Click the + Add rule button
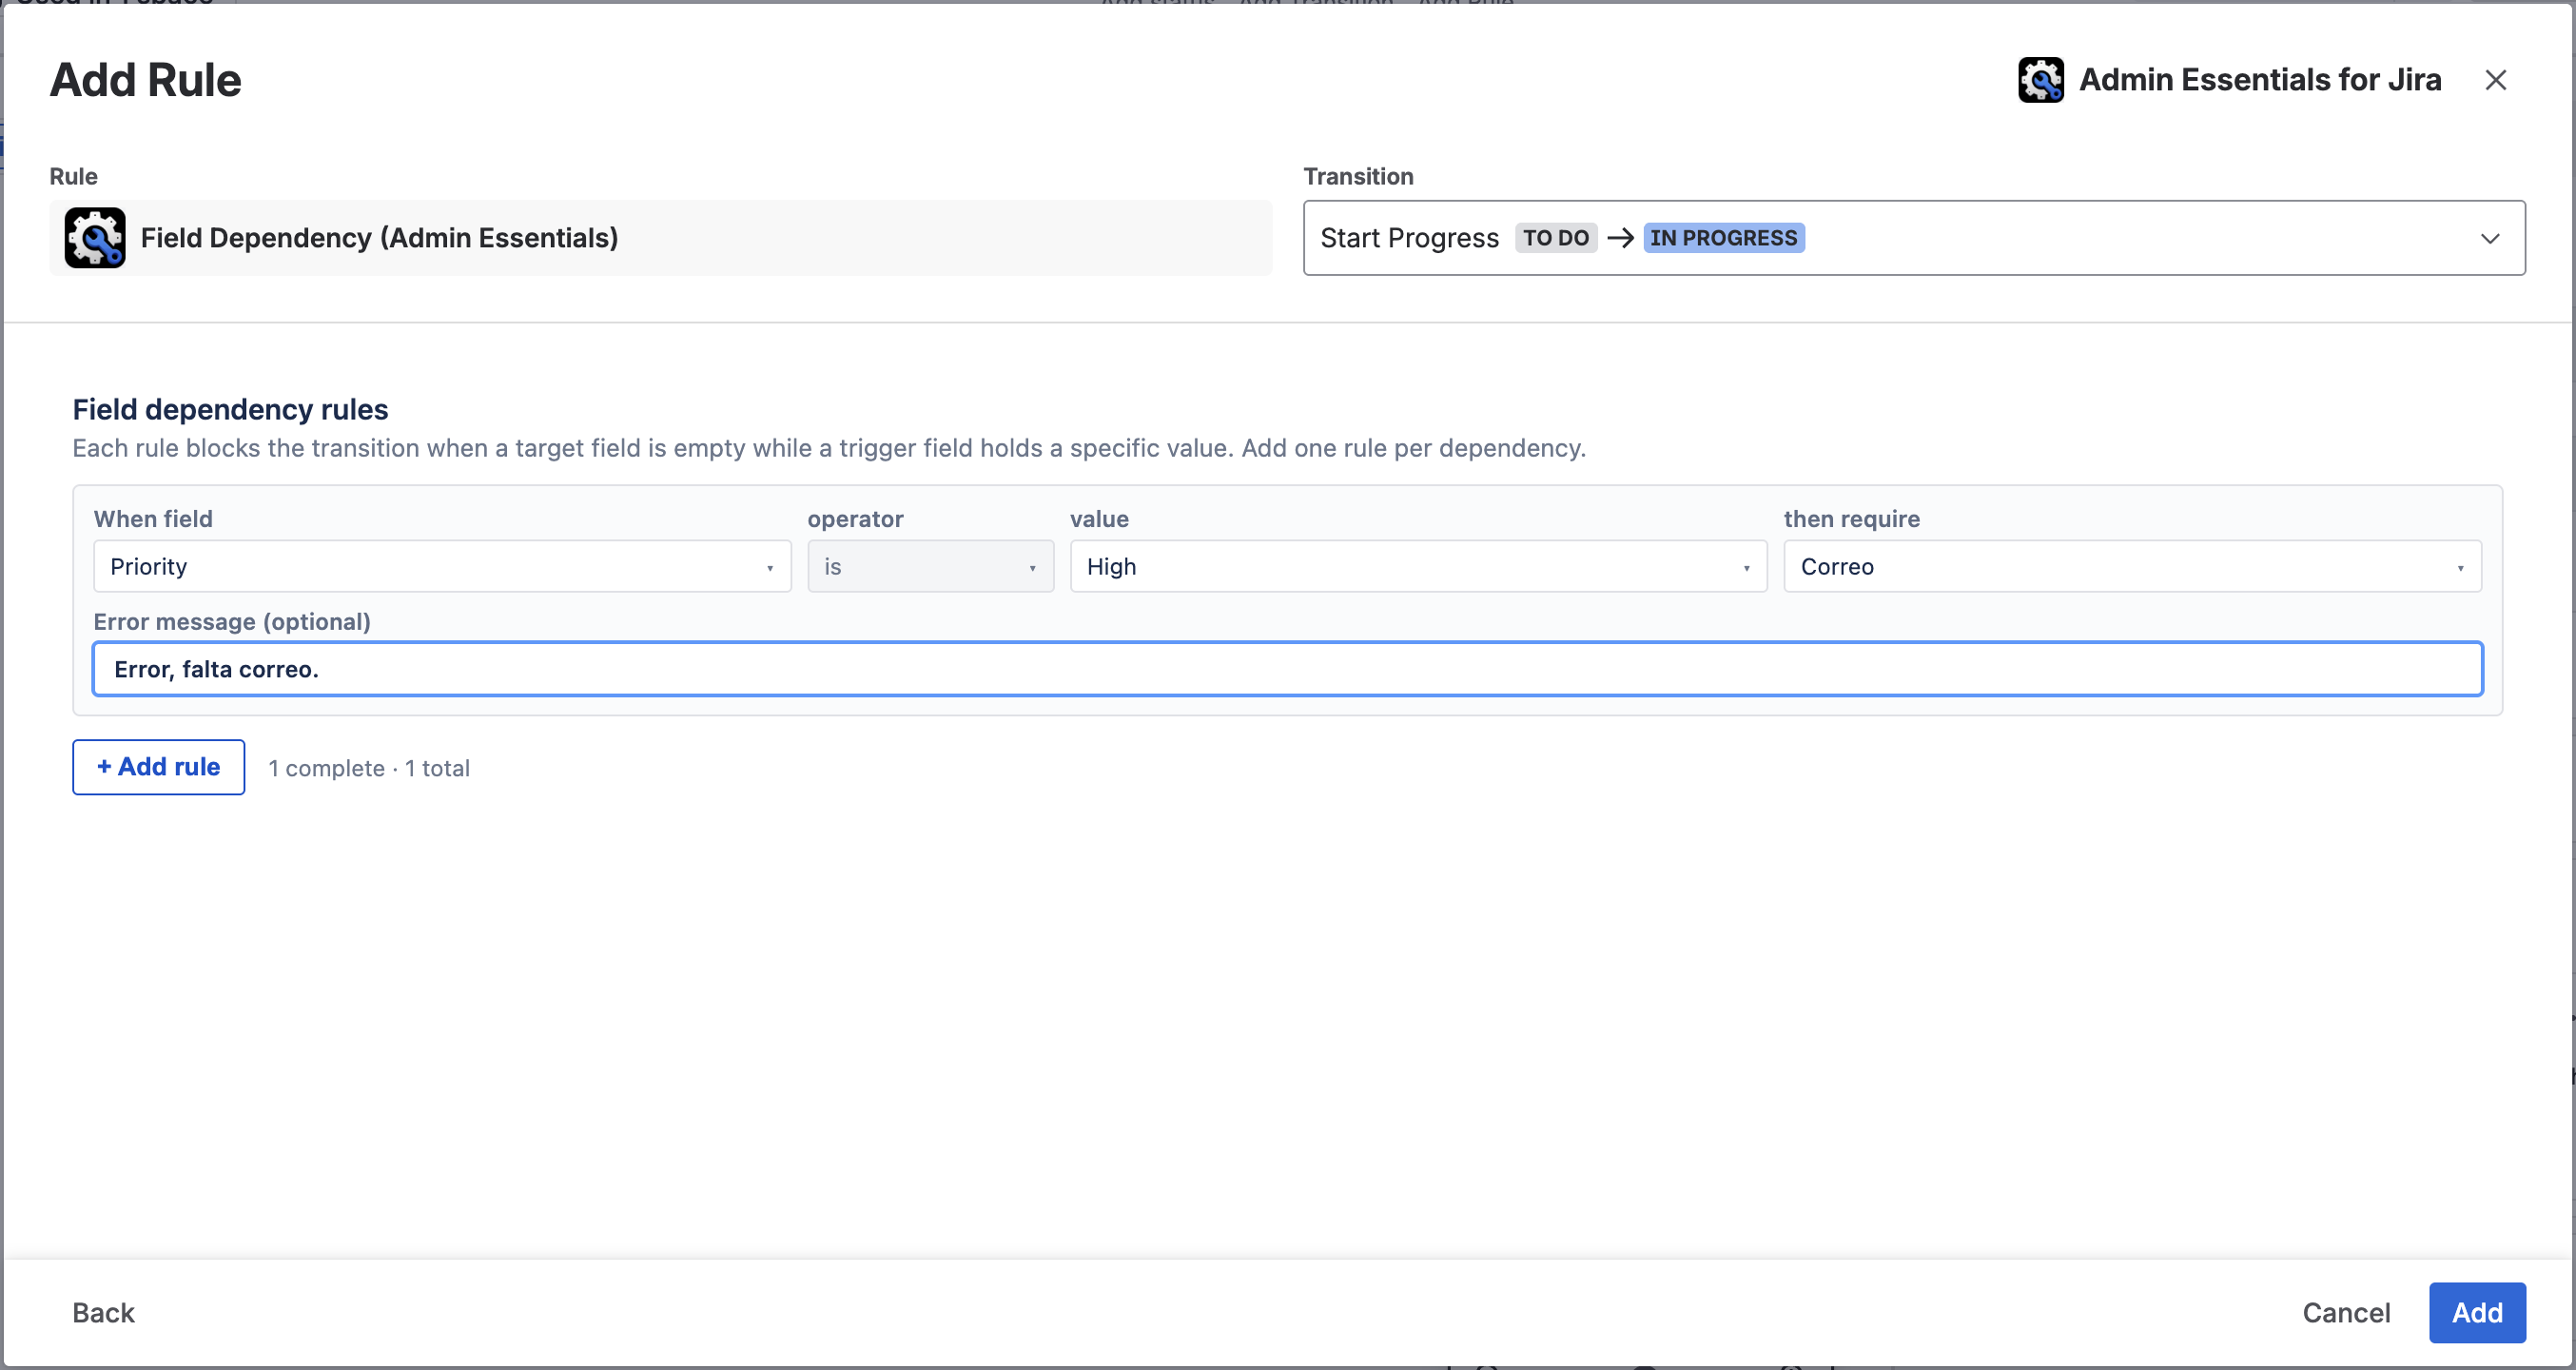The width and height of the screenshot is (2576, 1370). click(x=159, y=767)
